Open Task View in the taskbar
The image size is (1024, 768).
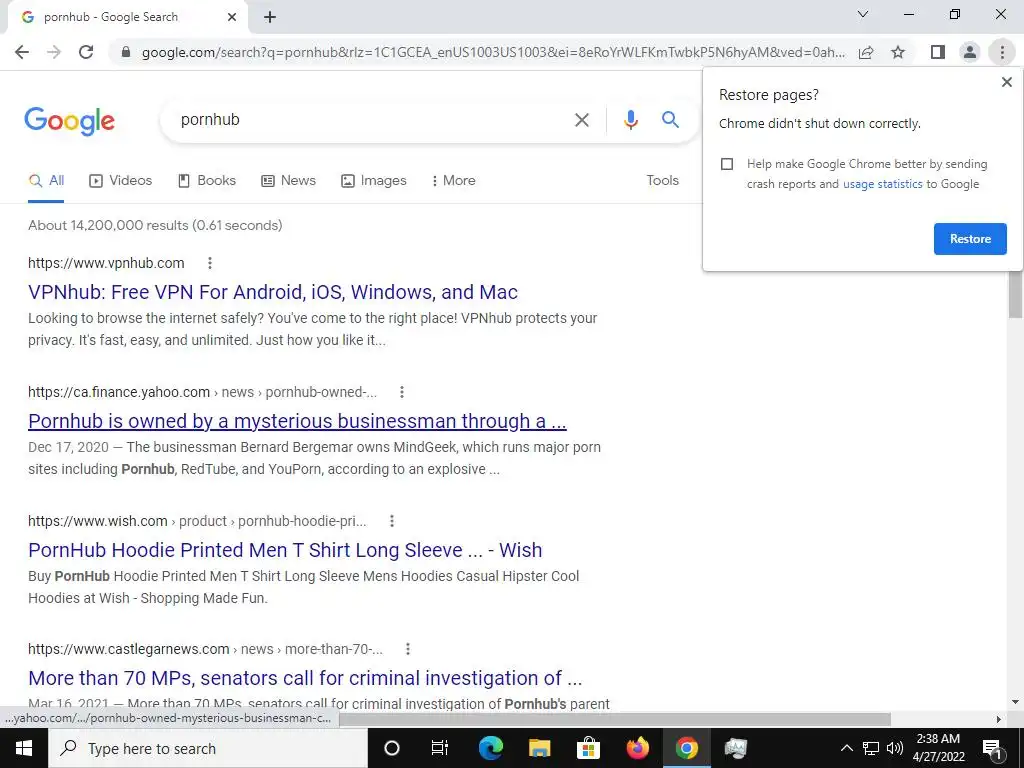click(x=440, y=748)
